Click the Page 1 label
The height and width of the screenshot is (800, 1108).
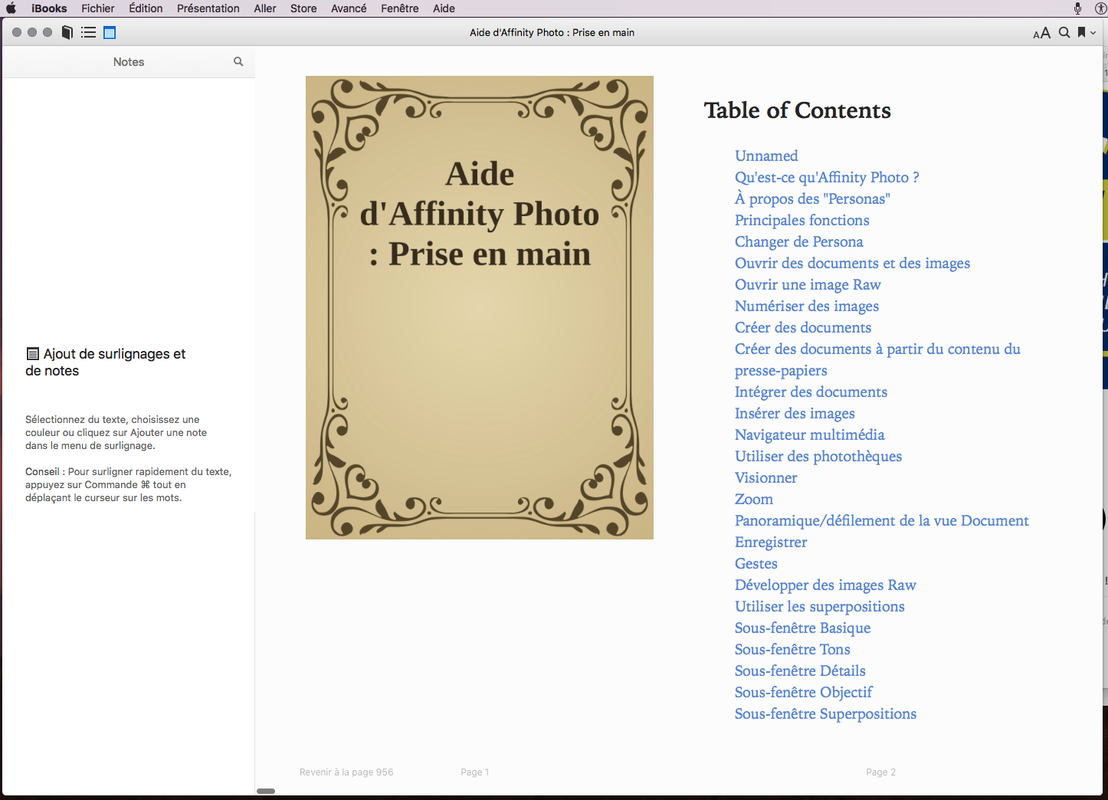pyautogui.click(x=475, y=772)
